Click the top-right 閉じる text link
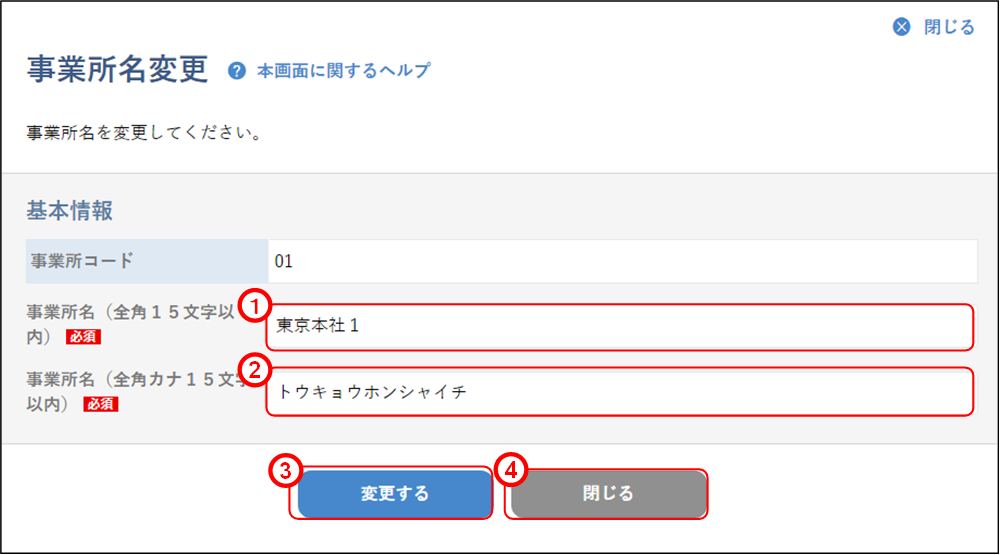This screenshot has width=1000, height=555. [x=948, y=27]
